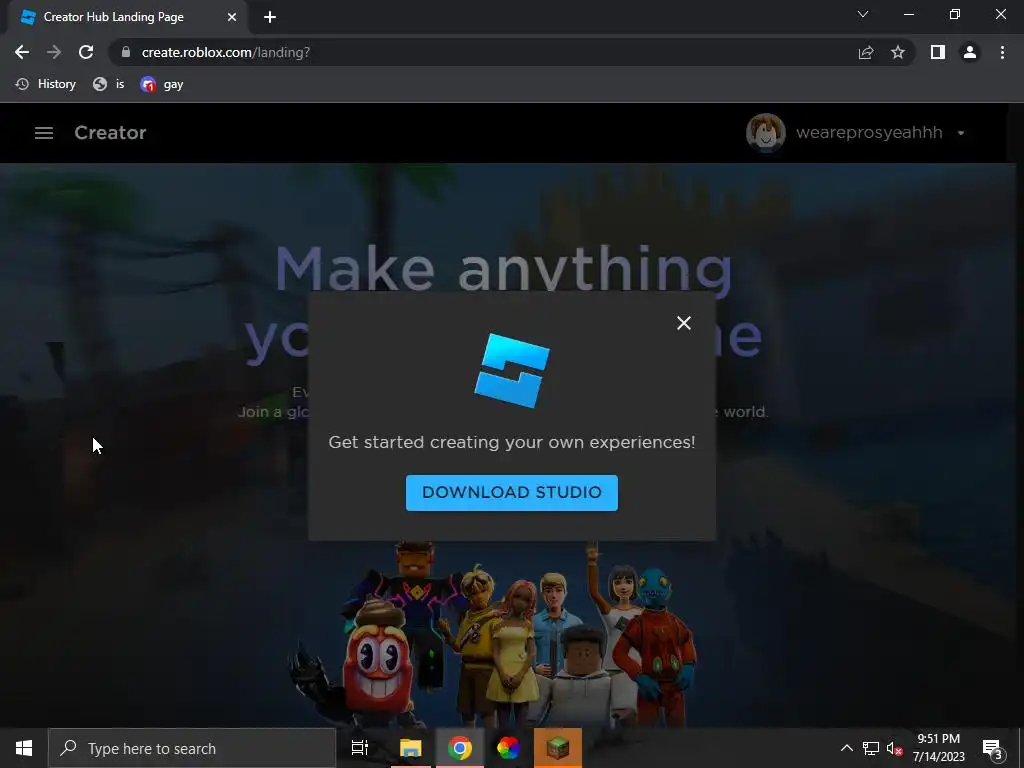Open the tab search chevron
This screenshot has width=1024, height=768.
pyautogui.click(x=863, y=14)
